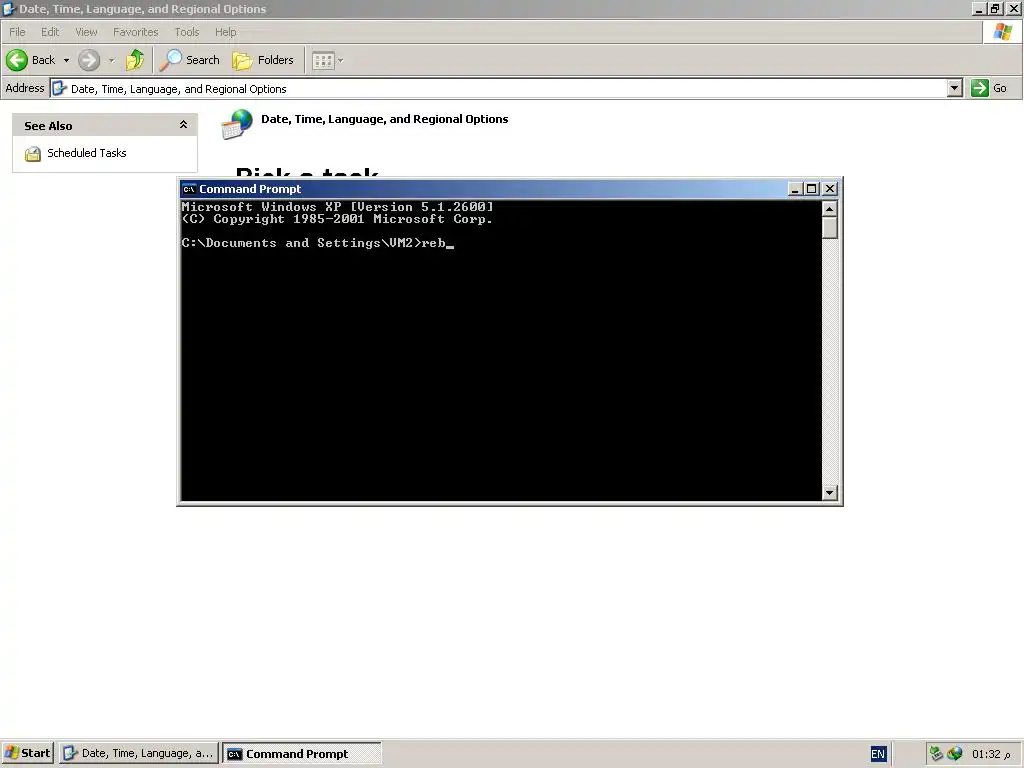
Task: Expand the Back history dropdown arrow
Action: click(x=66, y=60)
